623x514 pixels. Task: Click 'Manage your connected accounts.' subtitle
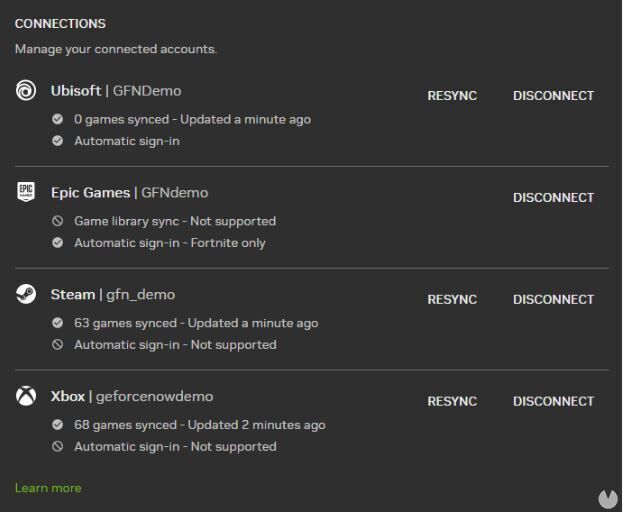click(x=116, y=49)
